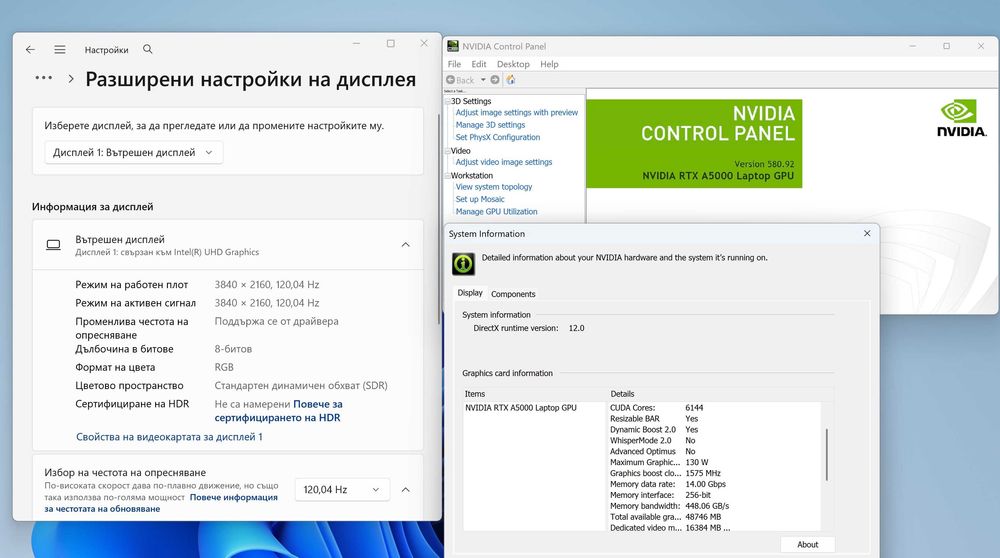The image size is (1000, 558).
Task: Click the System Information info icon
Action: pyautogui.click(x=464, y=263)
